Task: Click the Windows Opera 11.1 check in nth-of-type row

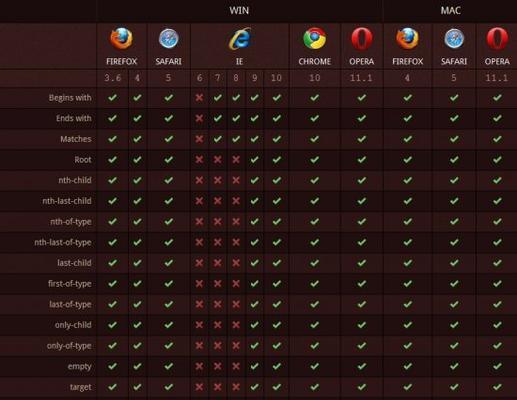Action: point(362,222)
